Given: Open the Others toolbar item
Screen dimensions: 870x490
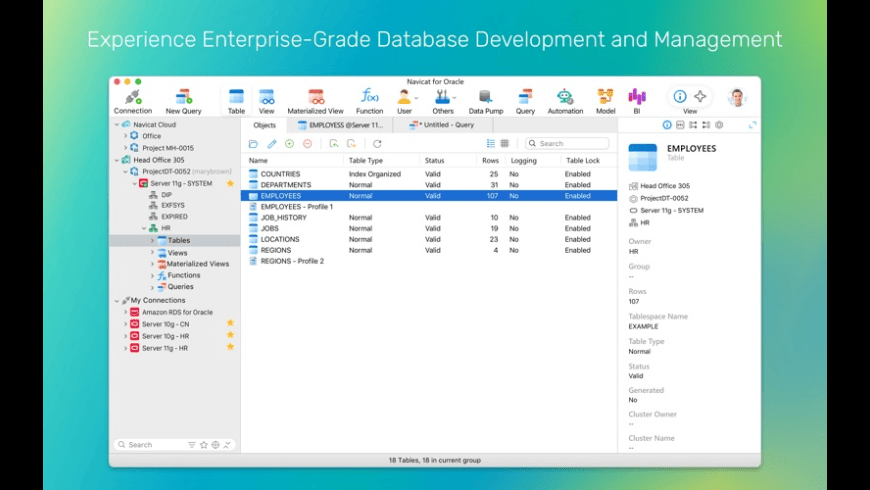Looking at the screenshot, I should pos(443,102).
